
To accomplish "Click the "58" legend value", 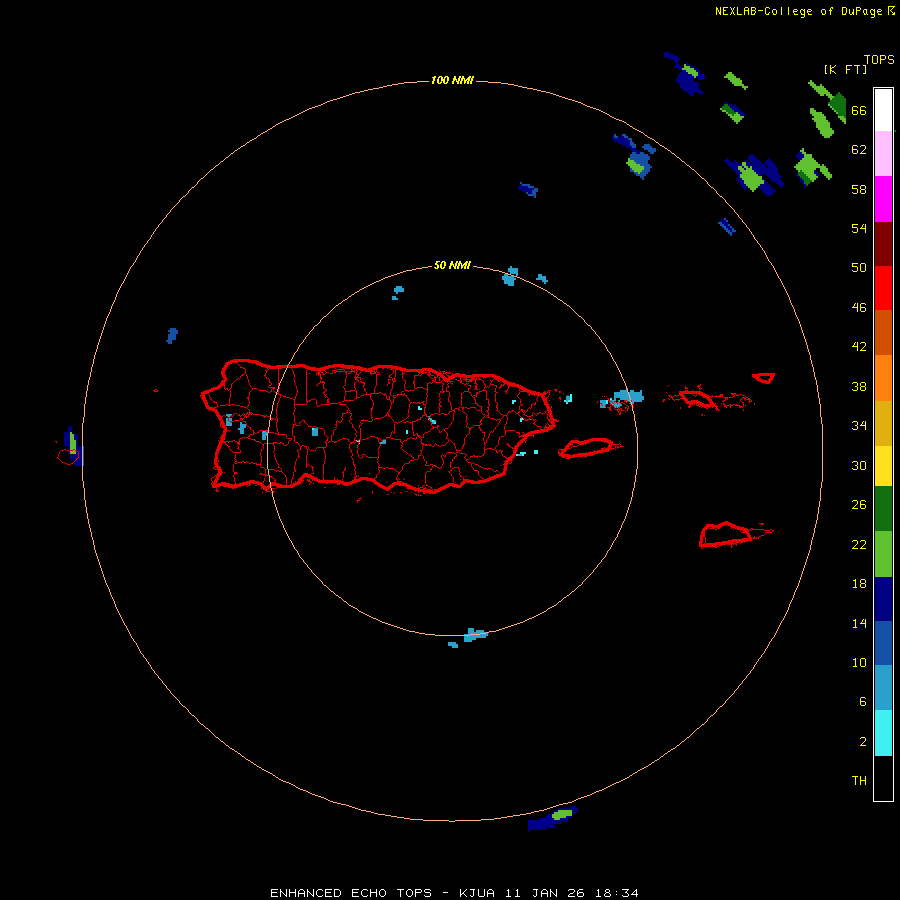I will click(x=859, y=189).
